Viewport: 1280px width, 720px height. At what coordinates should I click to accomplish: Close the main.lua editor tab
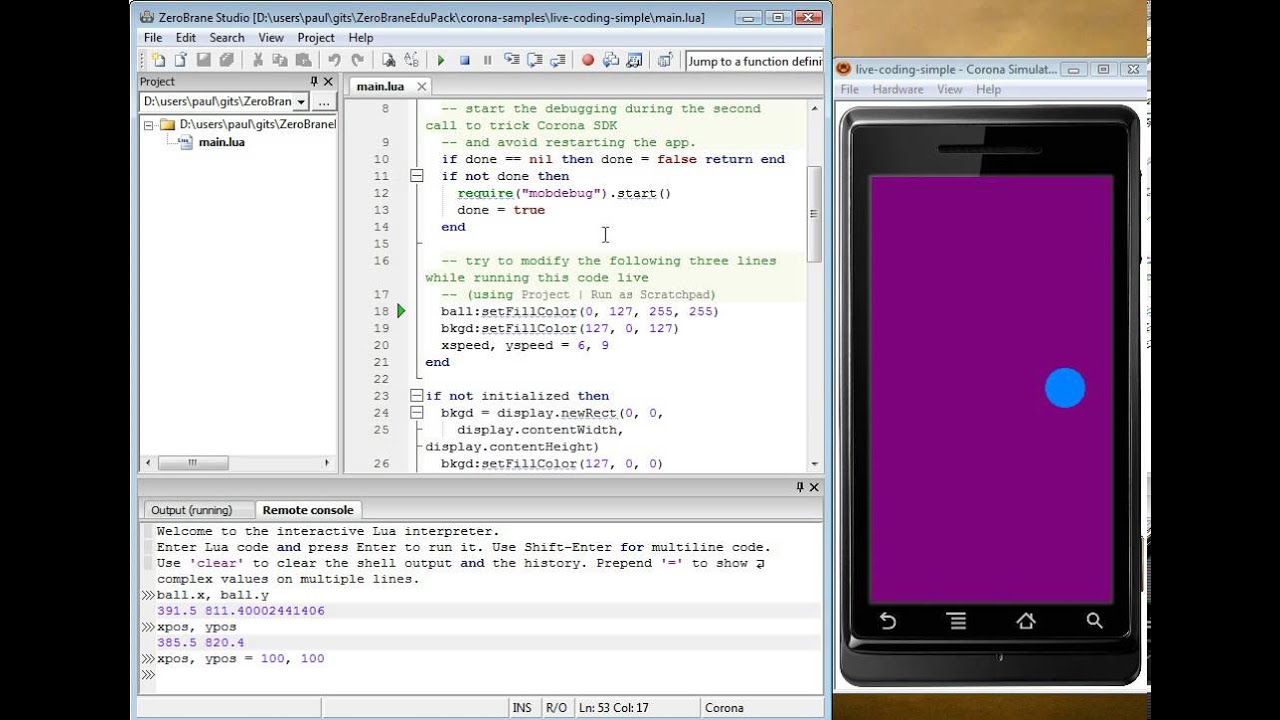pyautogui.click(x=421, y=86)
